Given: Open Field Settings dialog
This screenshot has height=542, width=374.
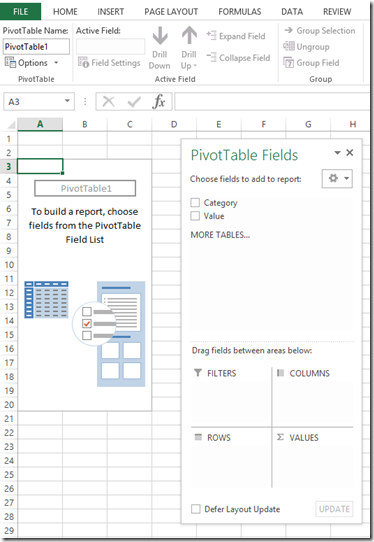Looking at the screenshot, I should (x=109, y=63).
